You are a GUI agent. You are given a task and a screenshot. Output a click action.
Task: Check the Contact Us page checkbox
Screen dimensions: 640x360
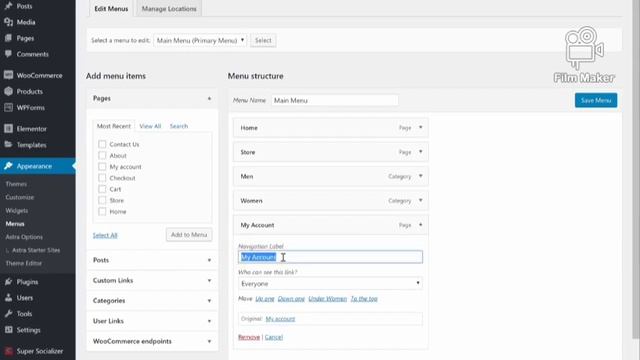point(102,144)
